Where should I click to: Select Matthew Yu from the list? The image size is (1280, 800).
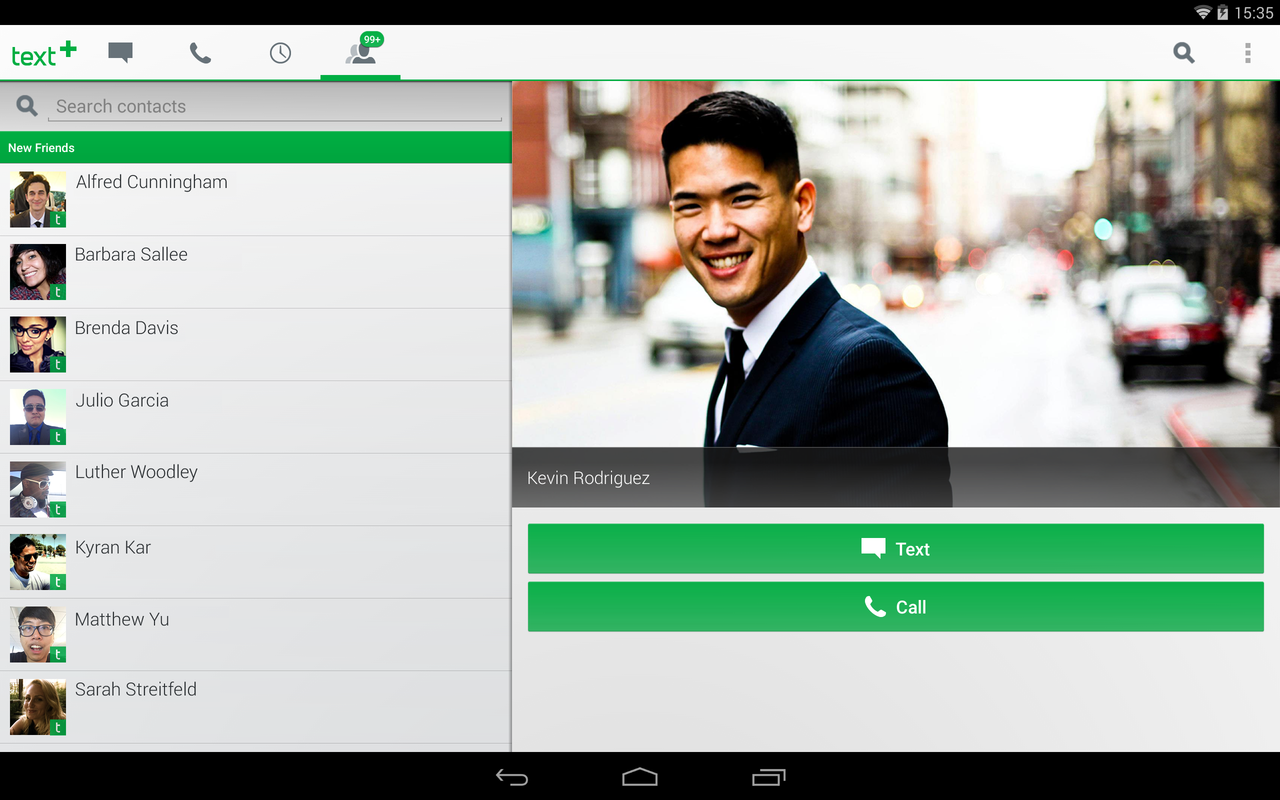255,635
